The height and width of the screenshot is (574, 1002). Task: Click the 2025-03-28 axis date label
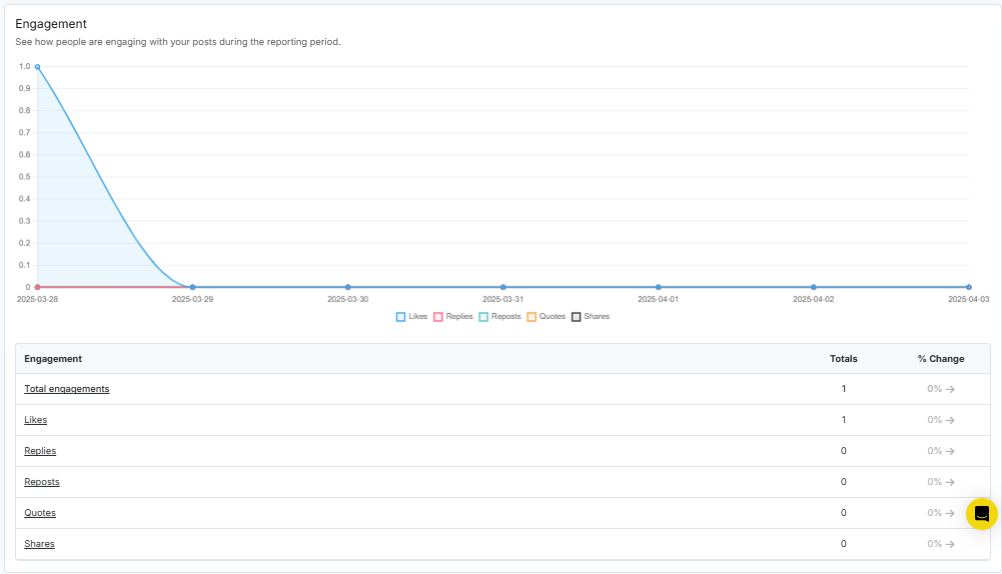[37, 299]
